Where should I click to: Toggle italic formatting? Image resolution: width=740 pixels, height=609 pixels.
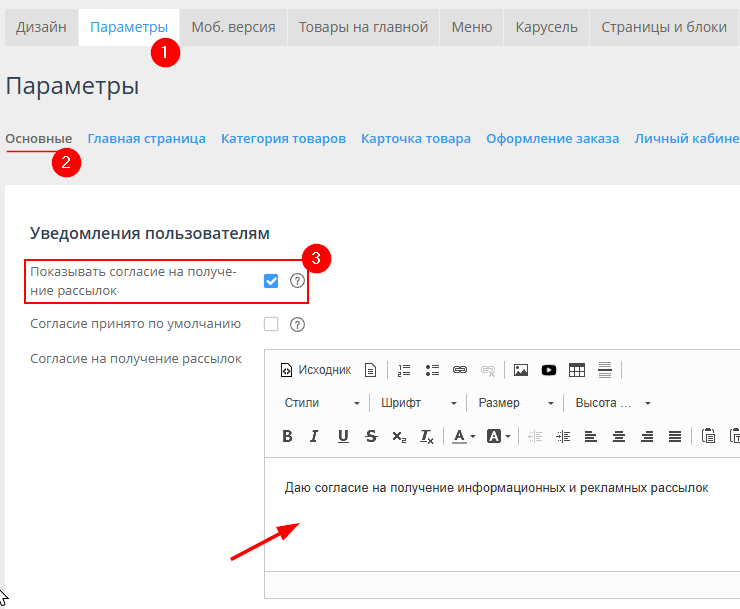click(314, 436)
